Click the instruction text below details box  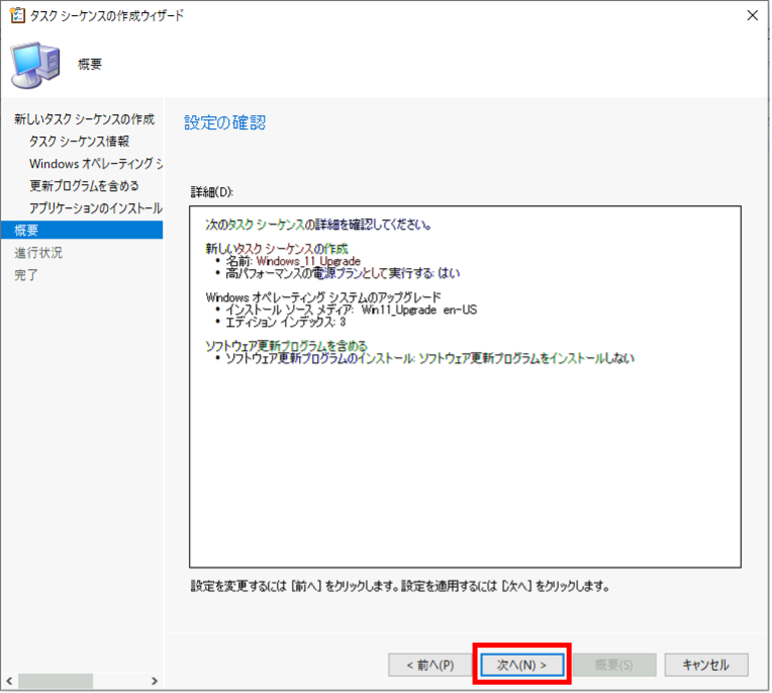pos(400,586)
